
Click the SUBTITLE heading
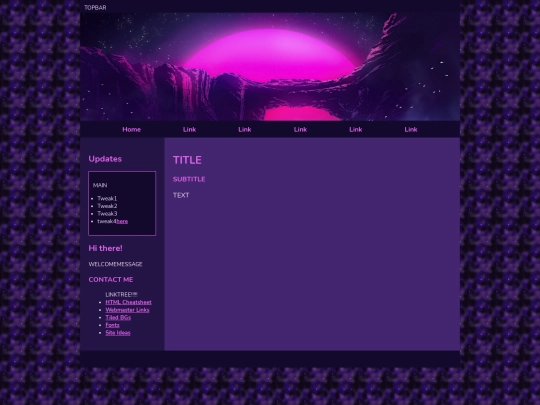pyautogui.click(x=189, y=179)
